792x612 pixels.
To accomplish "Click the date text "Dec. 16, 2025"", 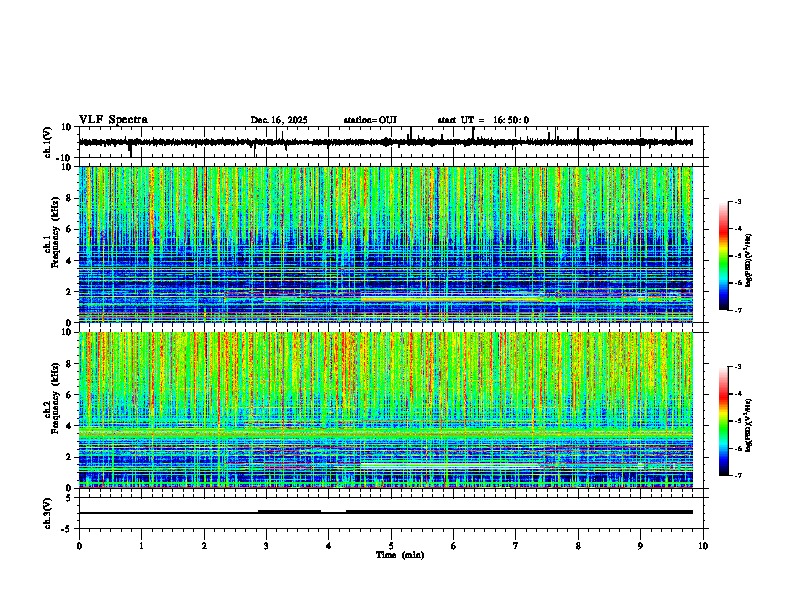I will (279, 120).
